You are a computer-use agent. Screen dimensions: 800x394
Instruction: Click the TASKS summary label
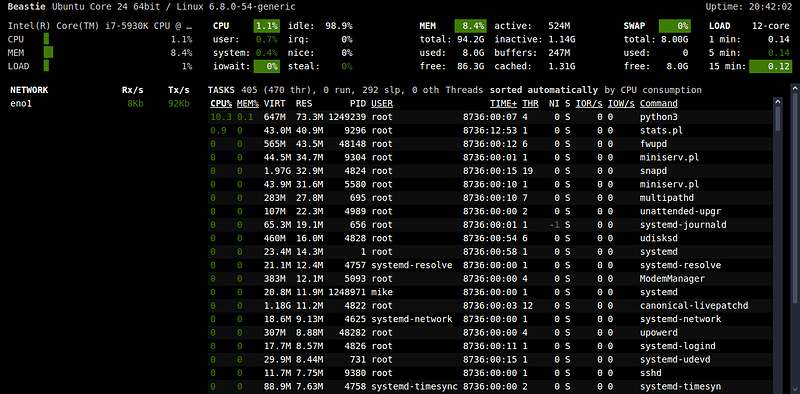click(221, 90)
